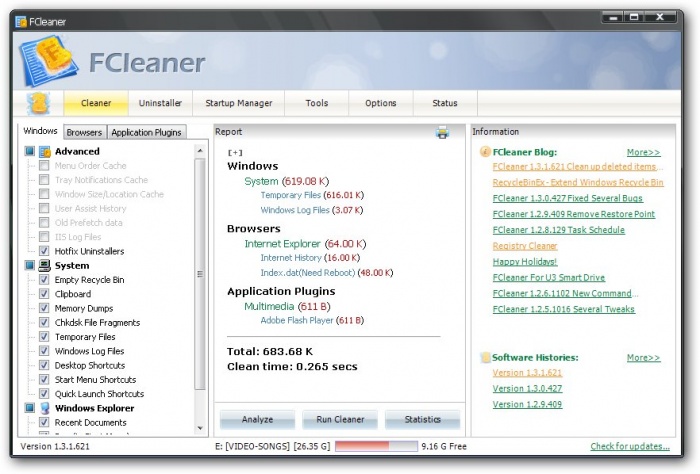Viewport: 700px width, 474px height.
Task: Open the FCleaner Blog More>> link
Action: 643,152
